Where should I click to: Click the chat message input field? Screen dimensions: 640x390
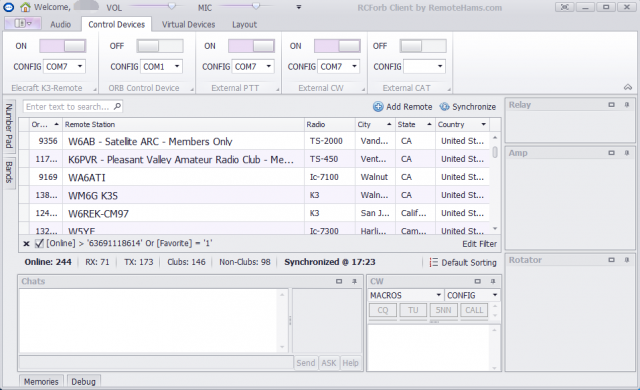coord(156,362)
